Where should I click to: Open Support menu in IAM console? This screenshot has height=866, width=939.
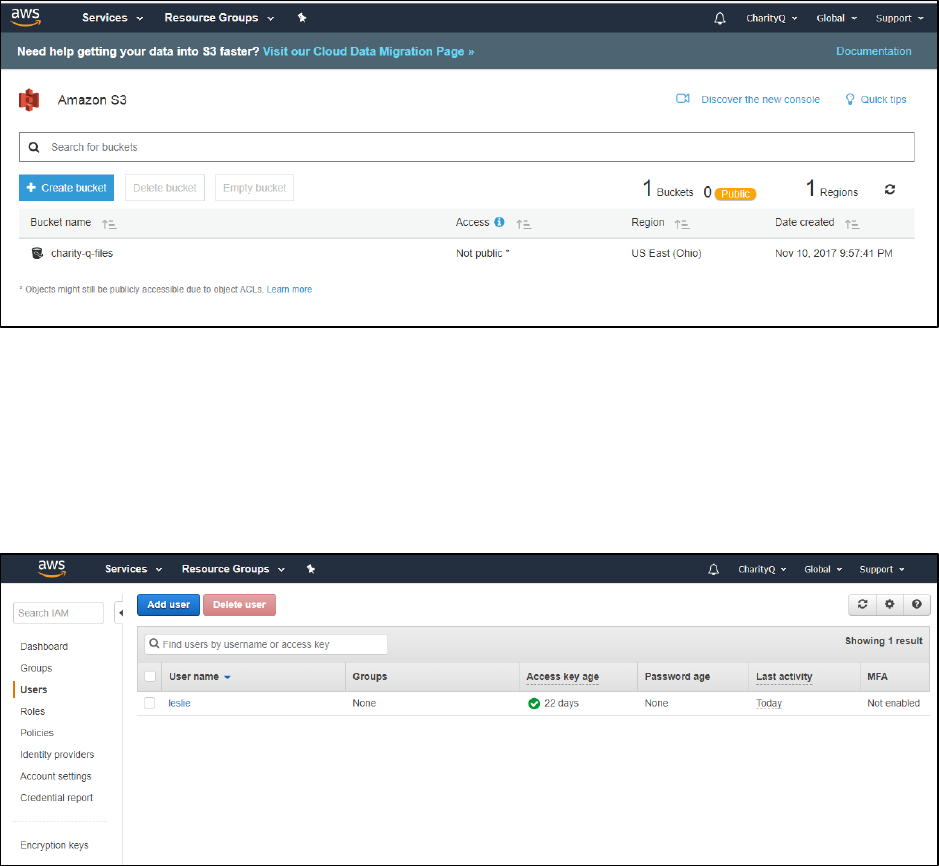coord(882,570)
